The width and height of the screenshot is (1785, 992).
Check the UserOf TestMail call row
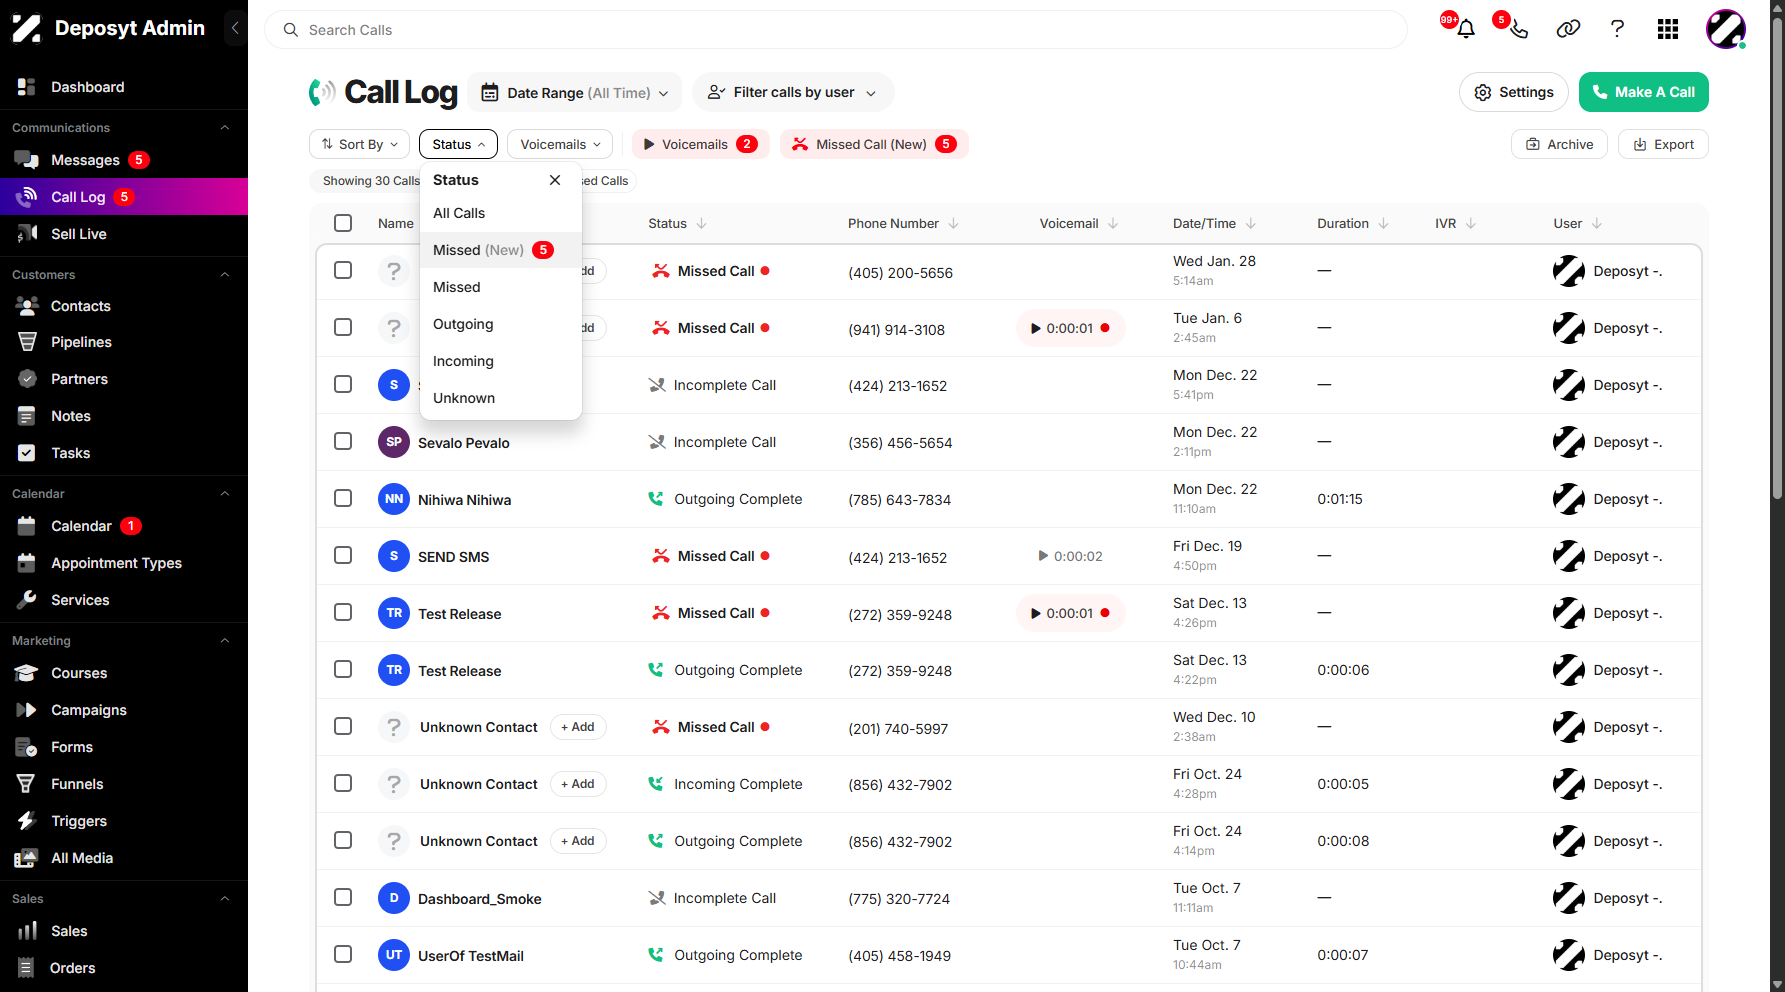click(343, 954)
